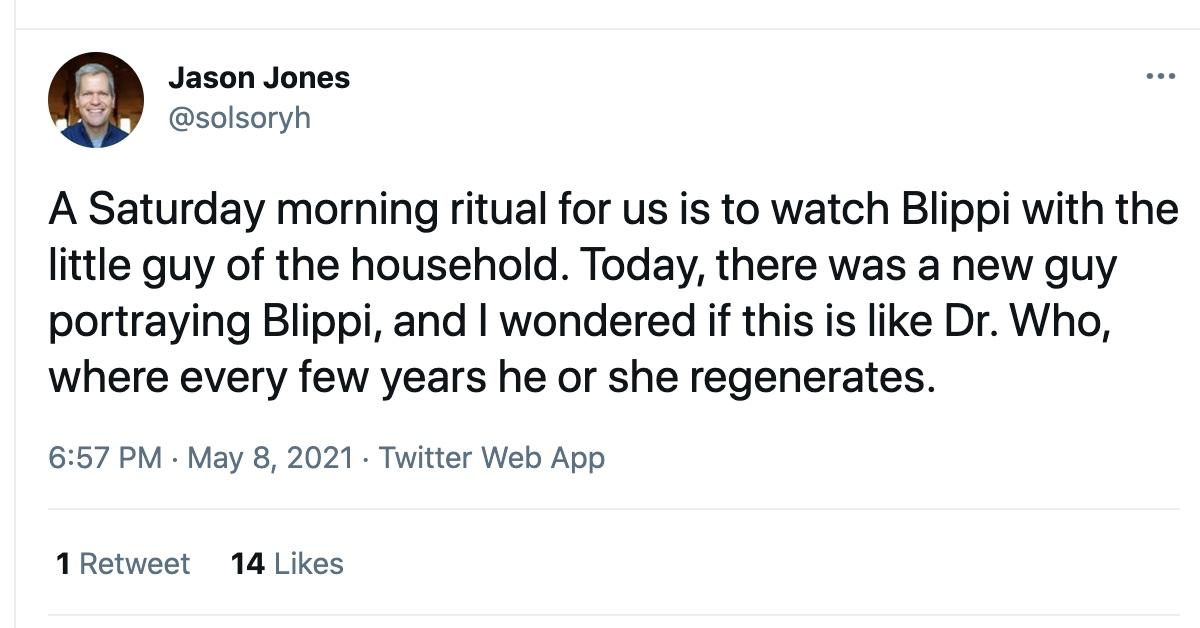
Task: Click the Twitter Web App source link
Action: point(492,458)
